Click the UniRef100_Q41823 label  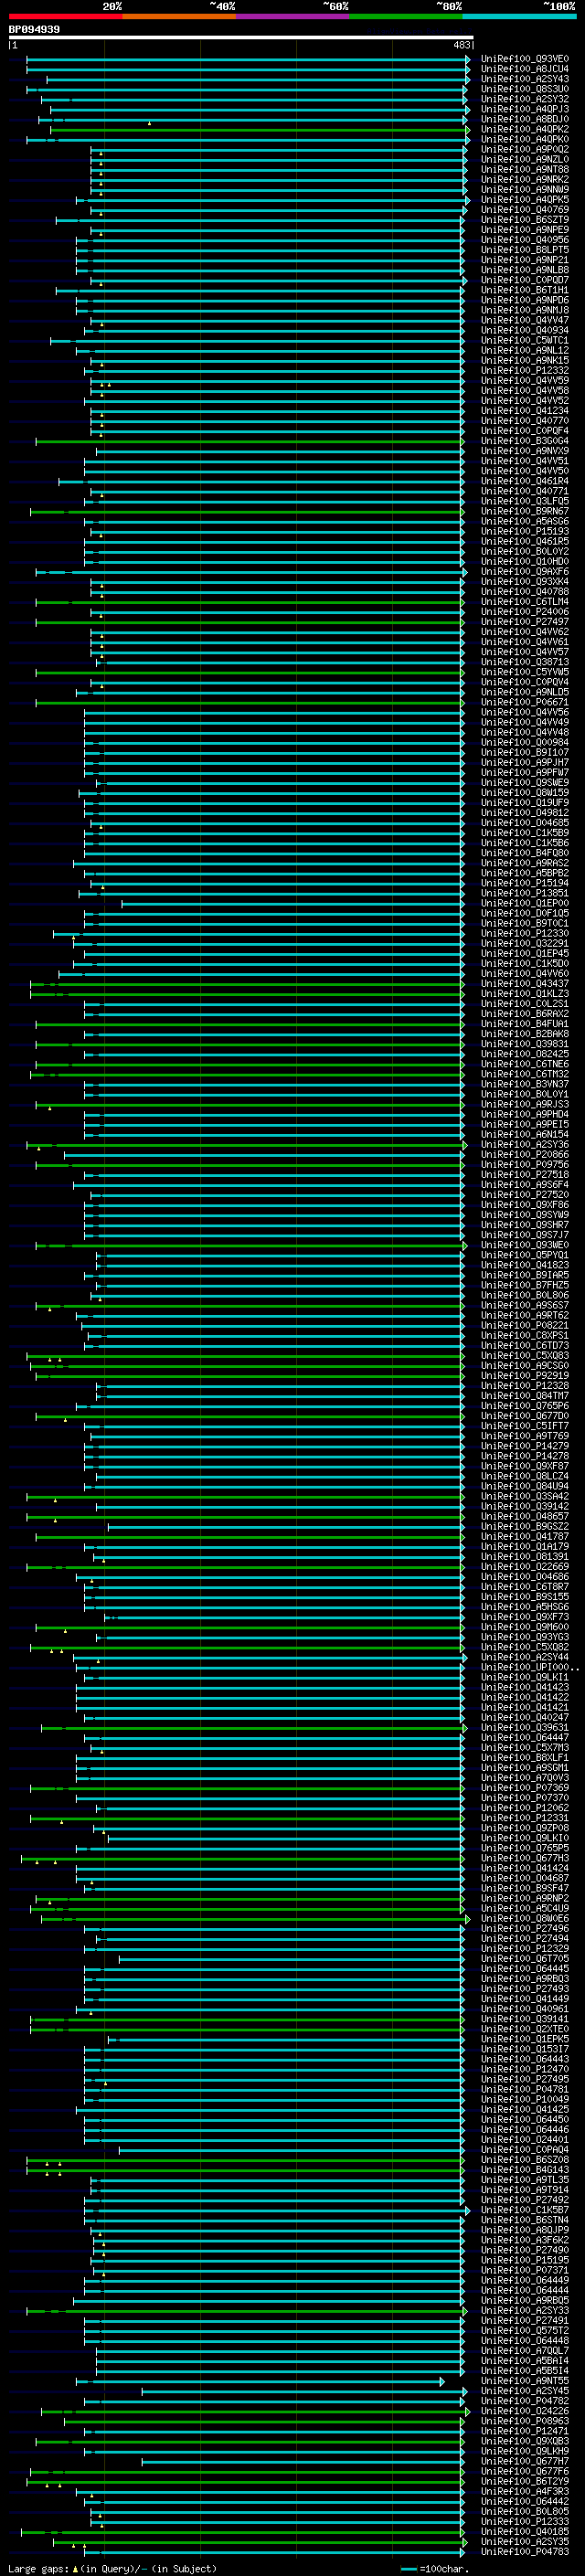point(525,1265)
